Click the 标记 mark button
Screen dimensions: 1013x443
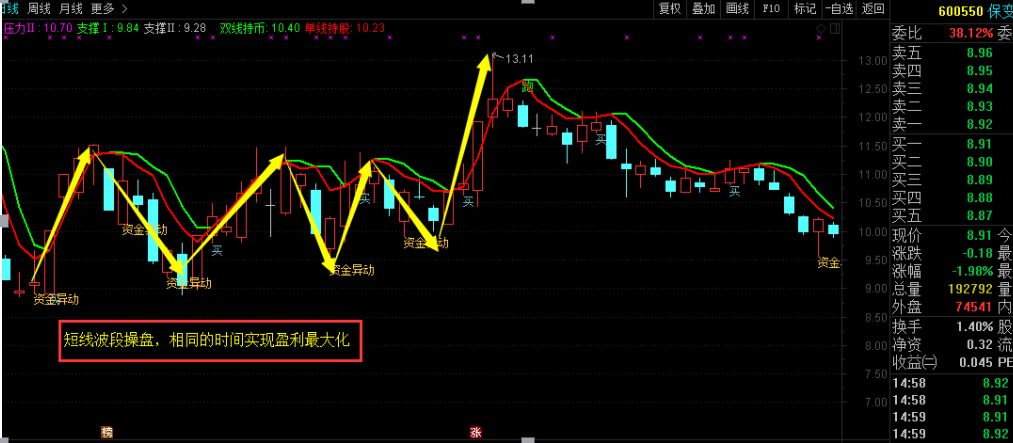[804, 8]
